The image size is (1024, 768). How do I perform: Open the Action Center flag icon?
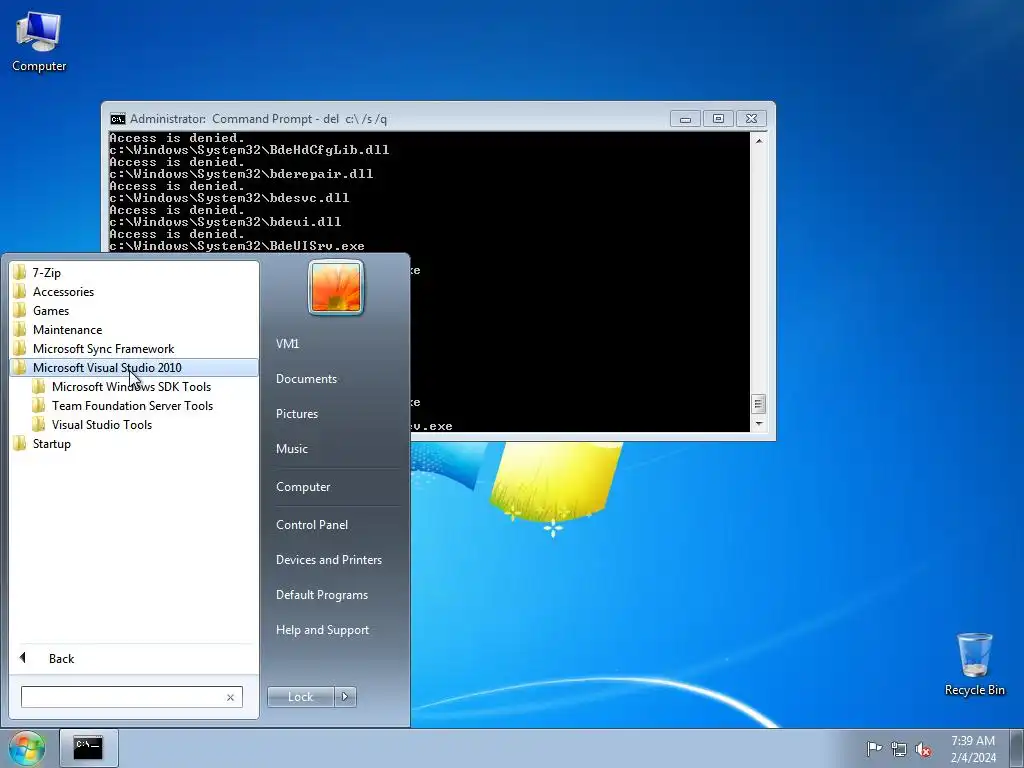click(873, 748)
